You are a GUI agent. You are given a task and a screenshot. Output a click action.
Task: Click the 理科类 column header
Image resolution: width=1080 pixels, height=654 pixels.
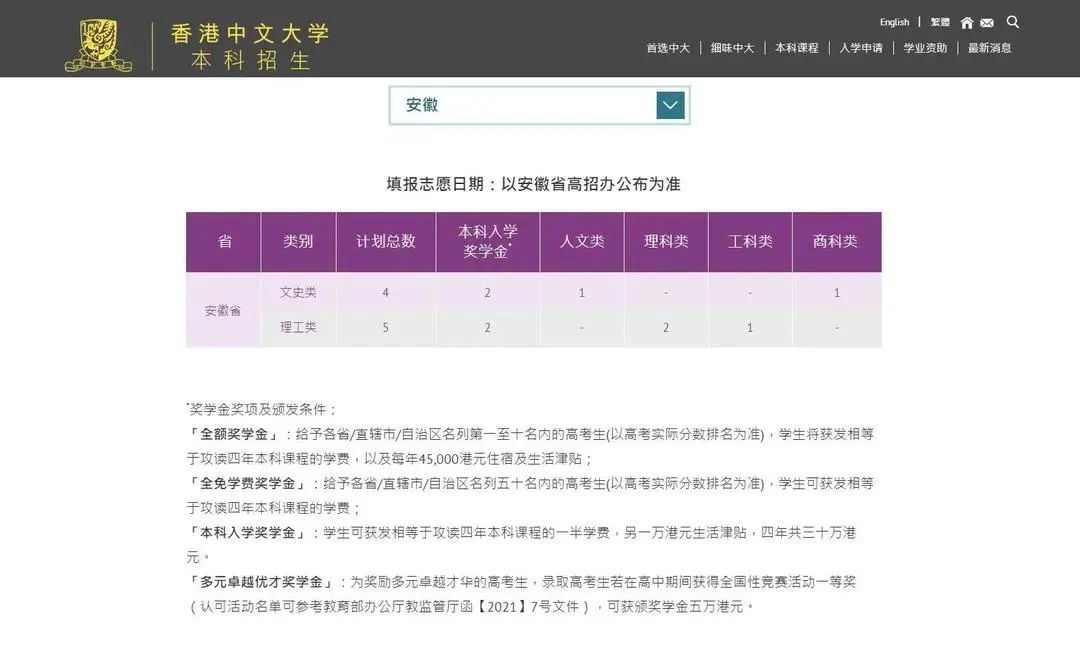666,242
